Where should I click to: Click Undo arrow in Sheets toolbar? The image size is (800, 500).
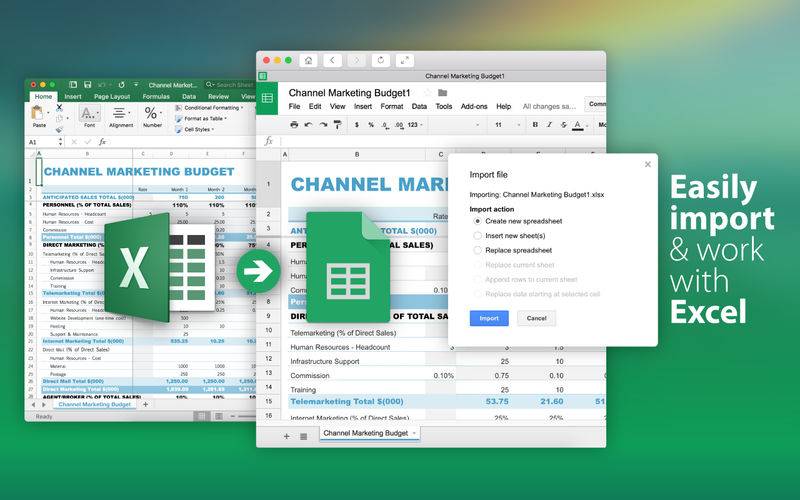[x=308, y=124]
